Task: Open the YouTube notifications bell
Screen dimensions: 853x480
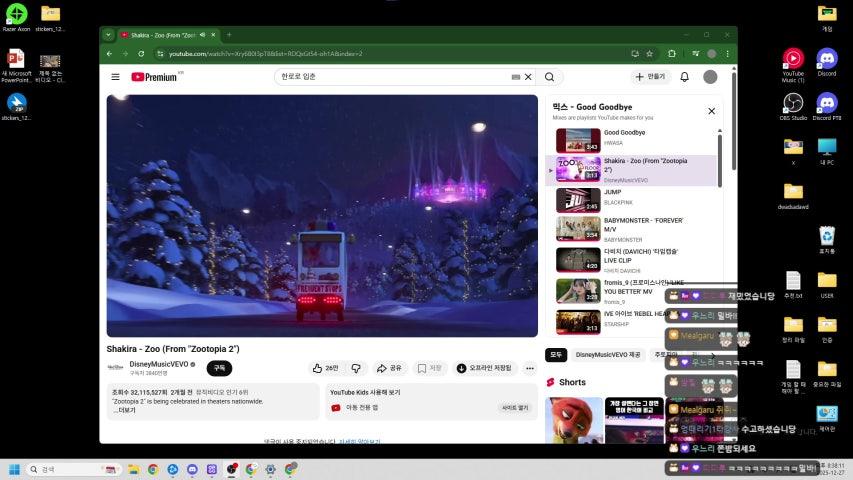Action: 684,77
